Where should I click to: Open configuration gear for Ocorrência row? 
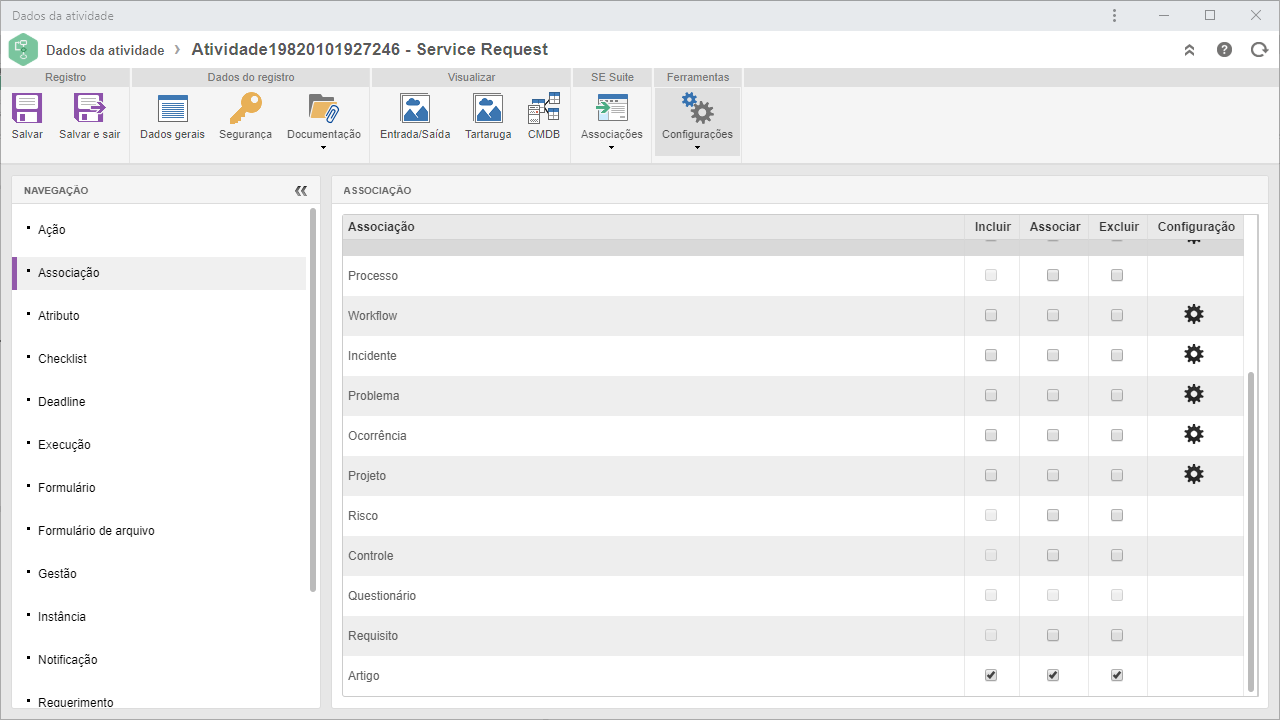click(x=1193, y=434)
